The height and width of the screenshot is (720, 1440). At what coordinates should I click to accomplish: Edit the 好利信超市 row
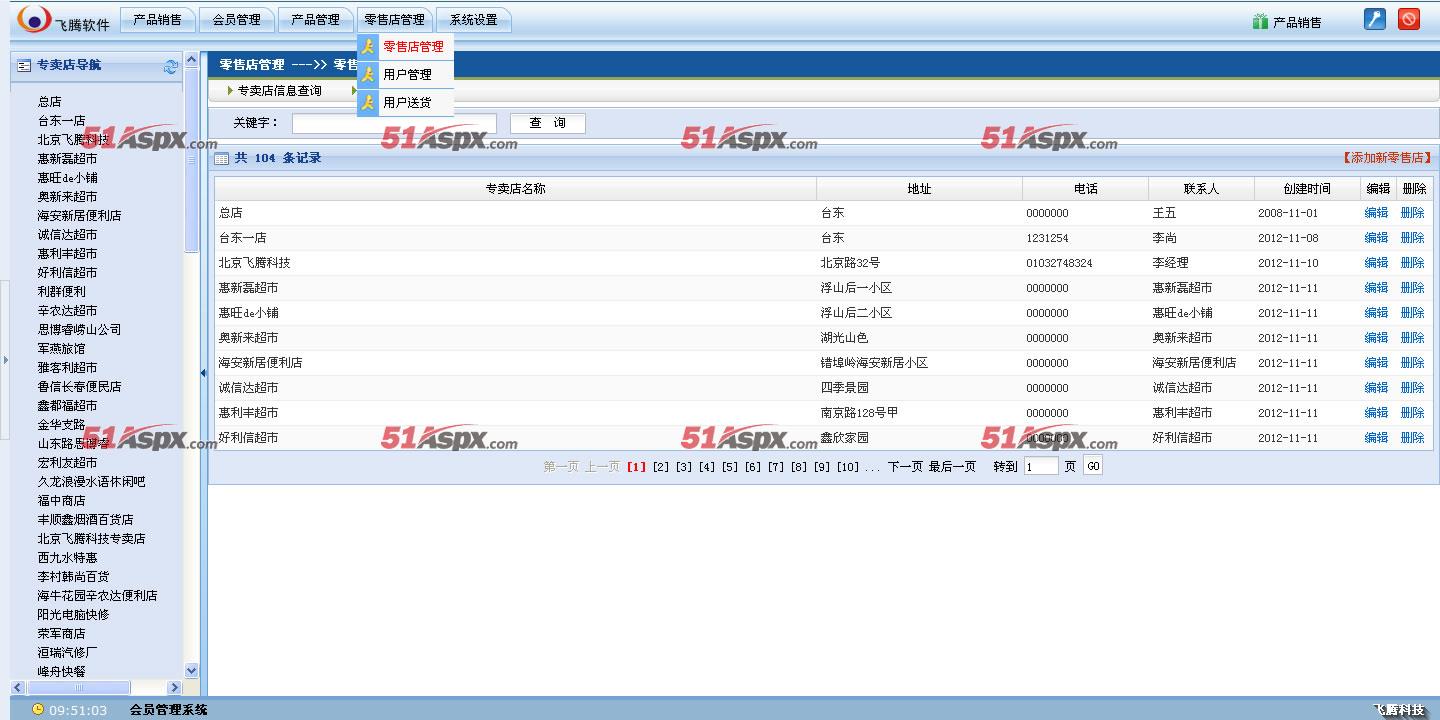tap(1376, 438)
